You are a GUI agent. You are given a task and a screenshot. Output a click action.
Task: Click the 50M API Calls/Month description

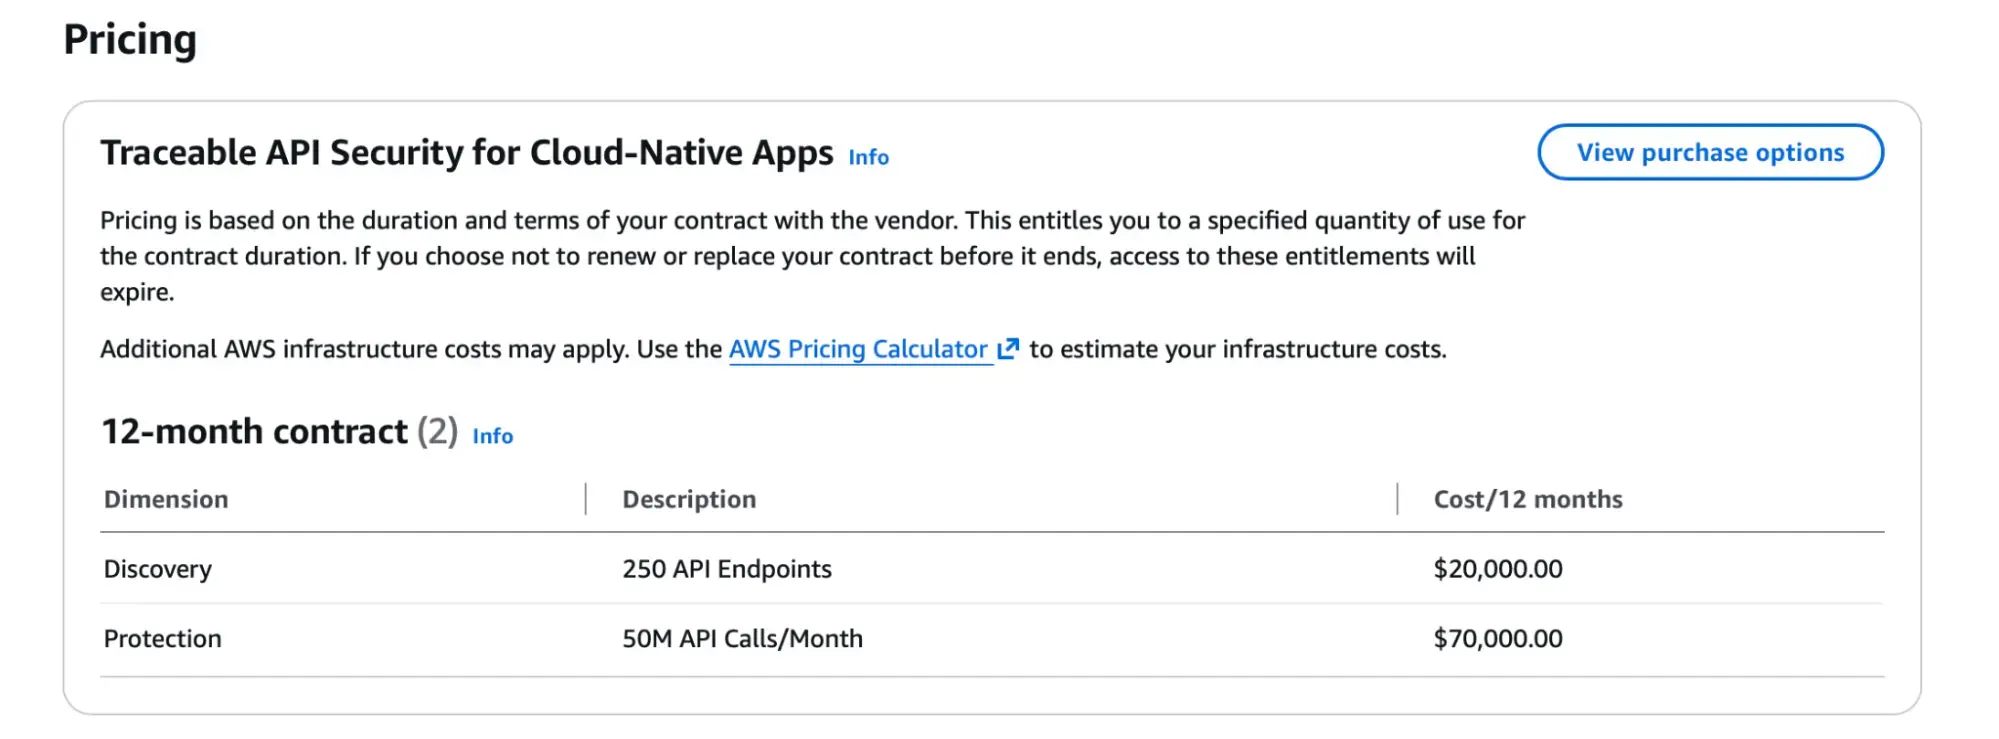click(x=742, y=639)
